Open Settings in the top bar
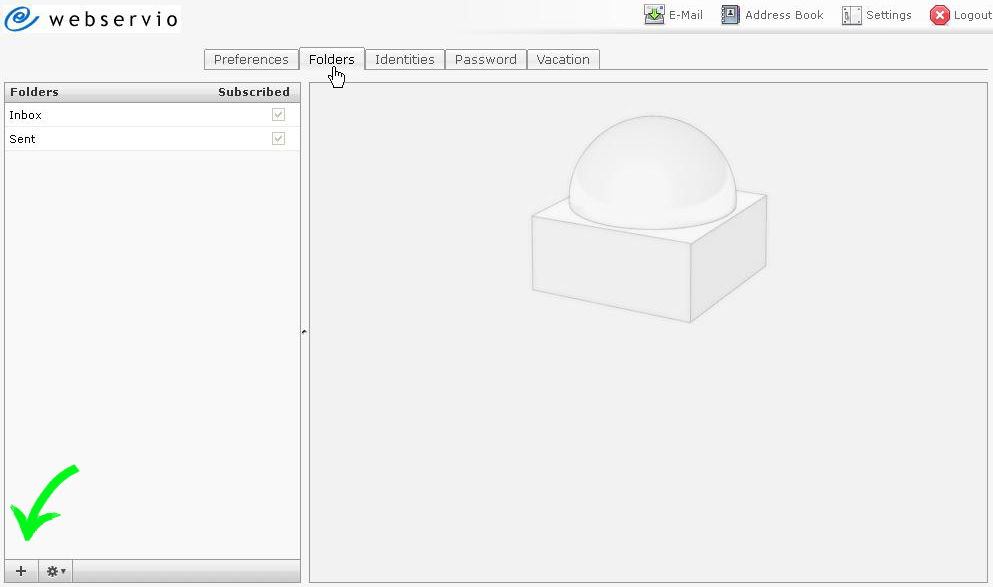Screen dimensions: 993x587 click(876, 15)
